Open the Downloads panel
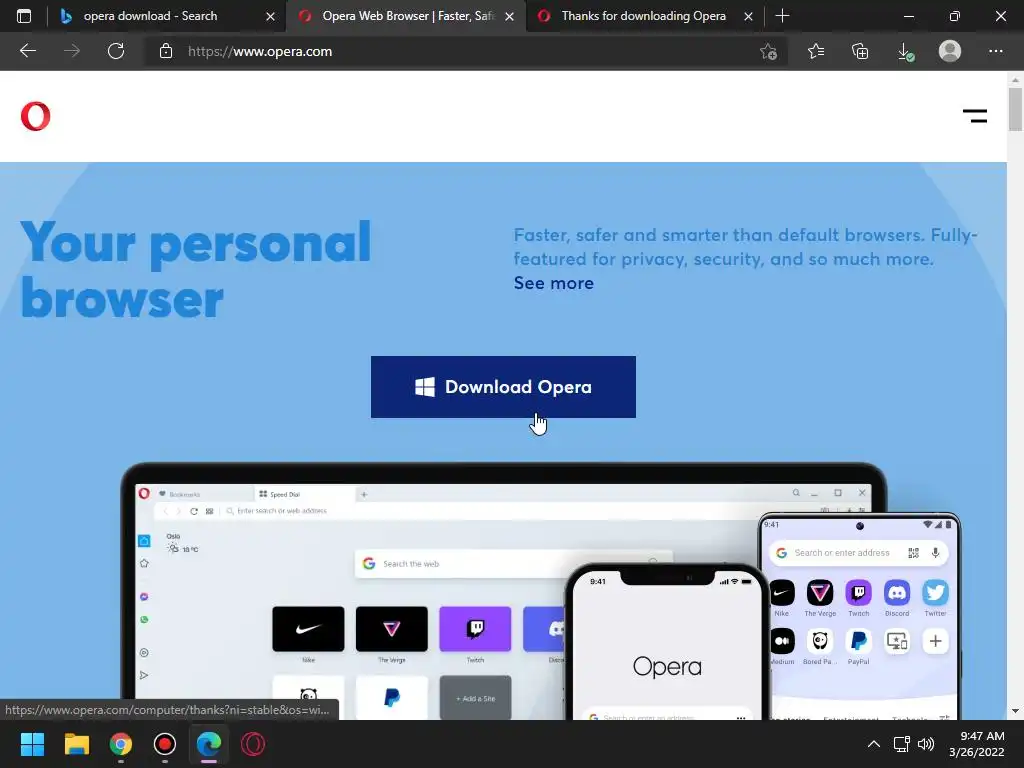The width and height of the screenshot is (1024, 768). (x=905, y=51)
